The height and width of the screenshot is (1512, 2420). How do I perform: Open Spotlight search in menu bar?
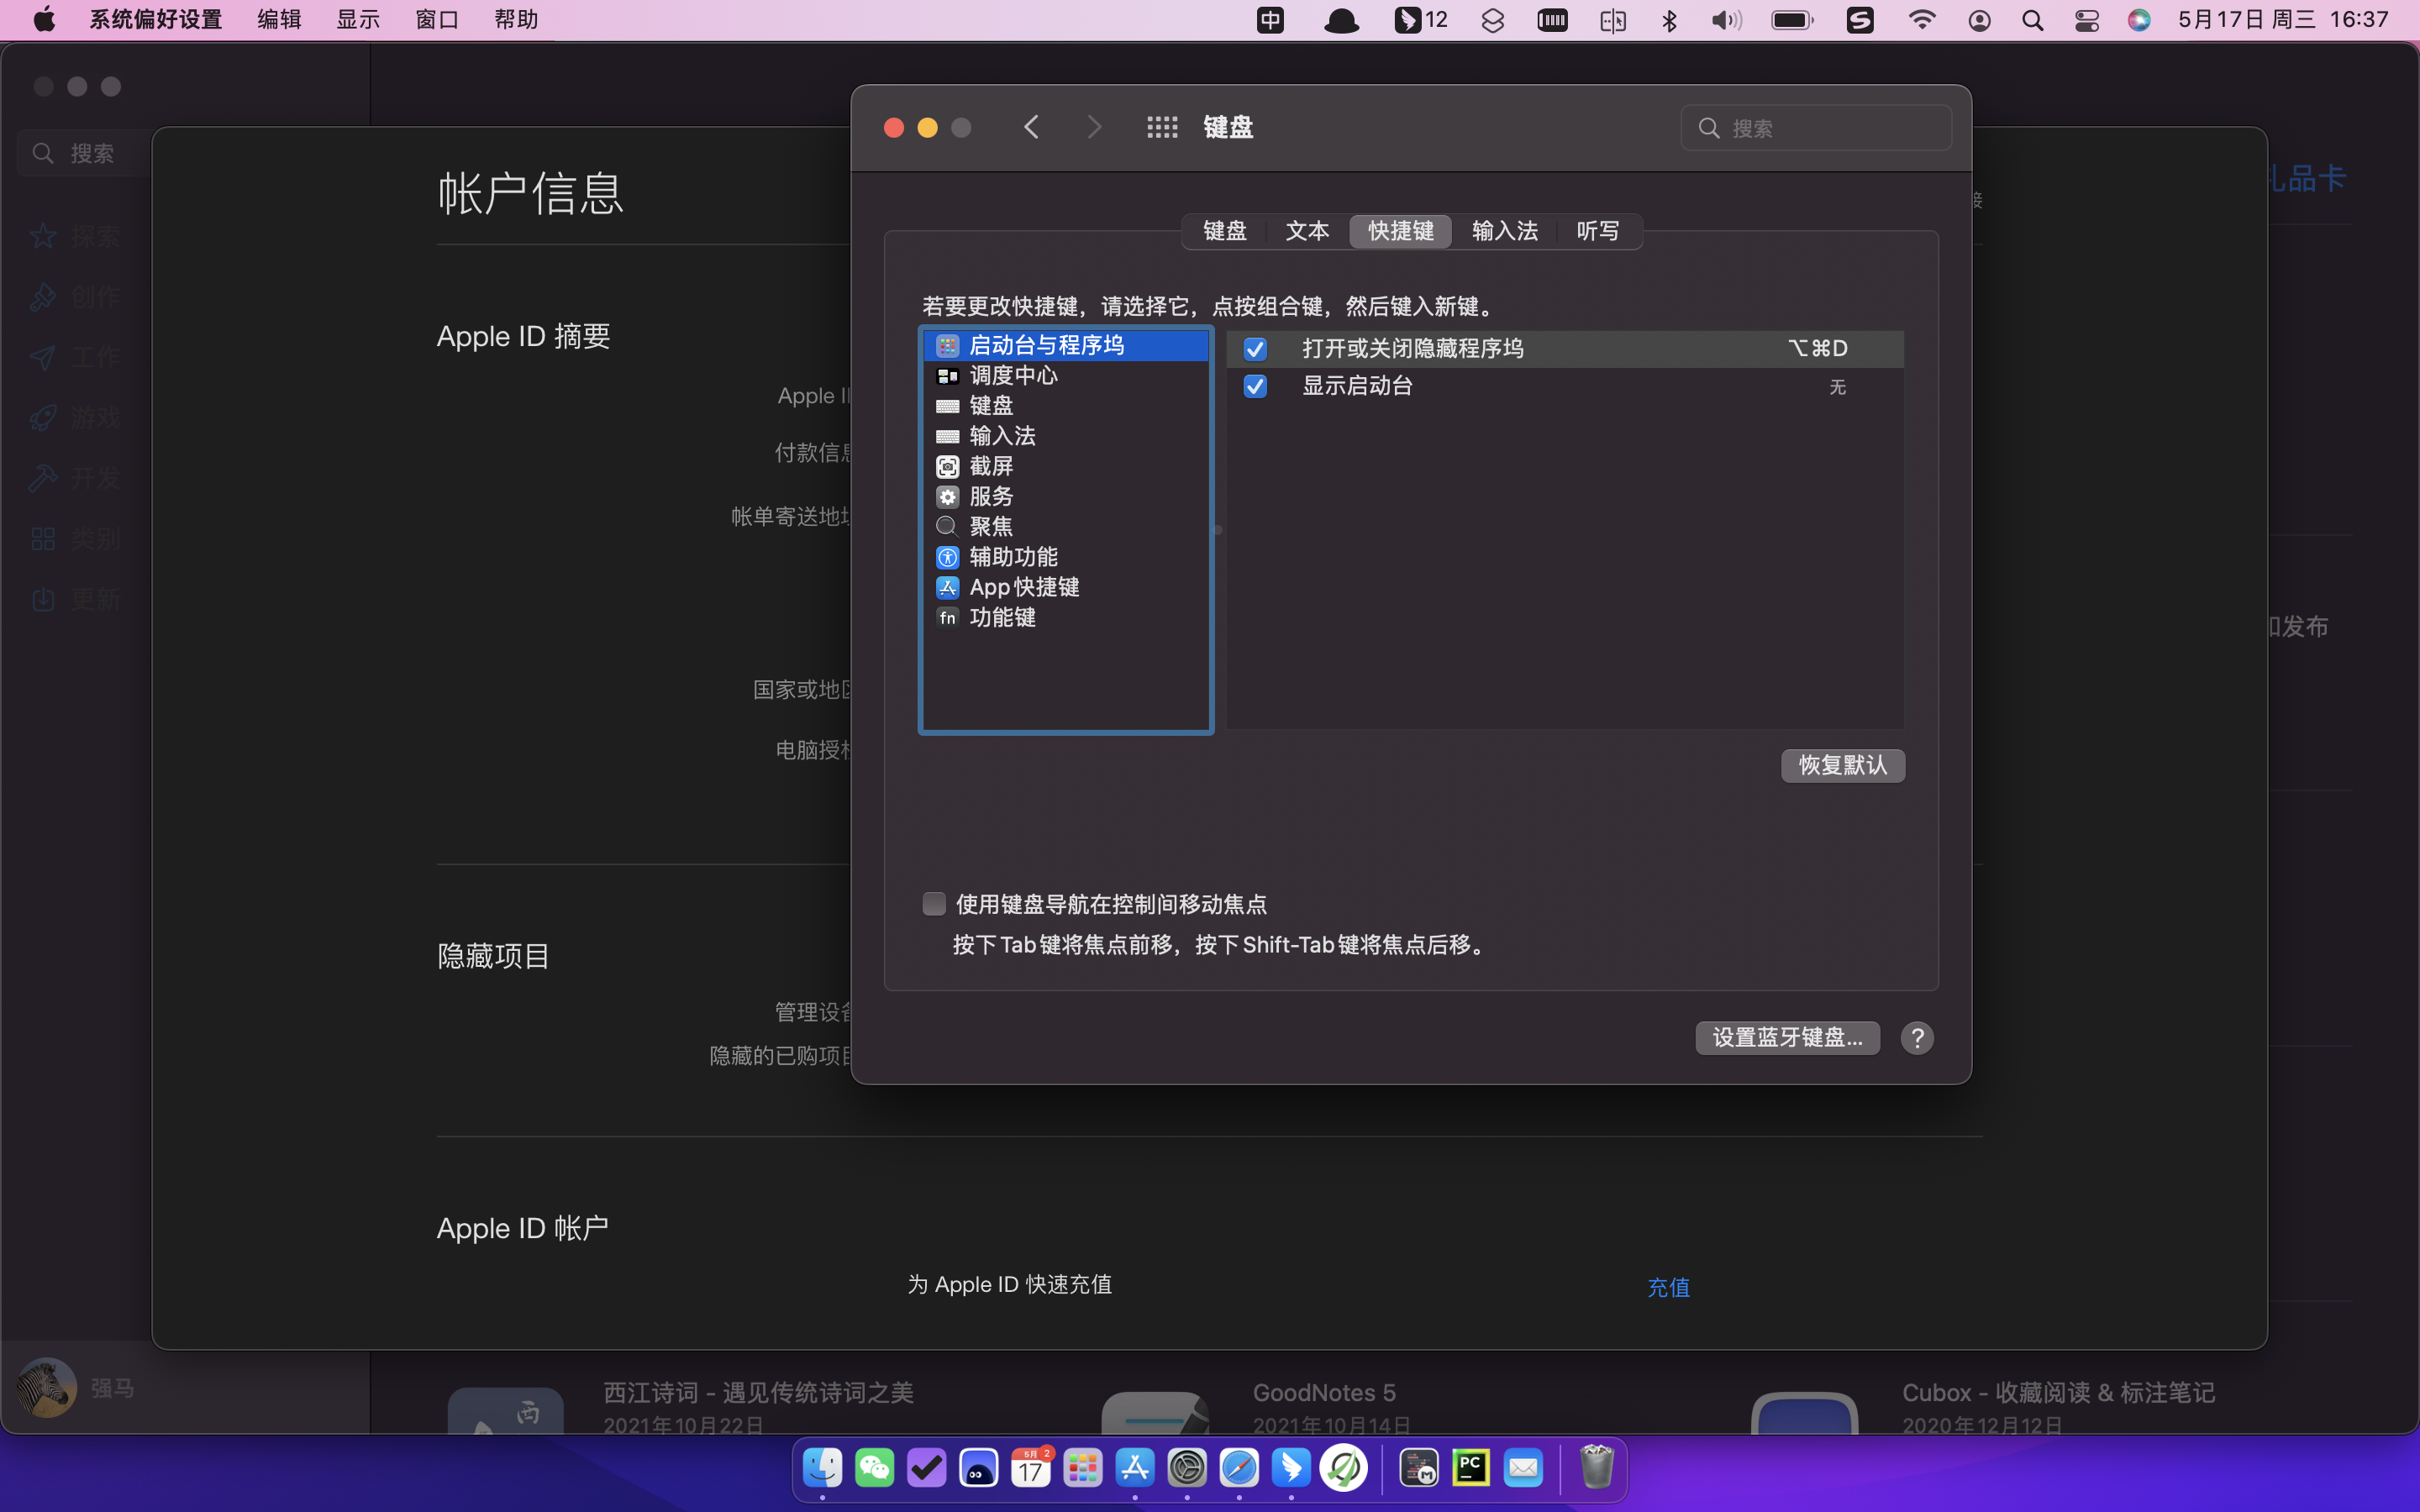(2032, 20)
